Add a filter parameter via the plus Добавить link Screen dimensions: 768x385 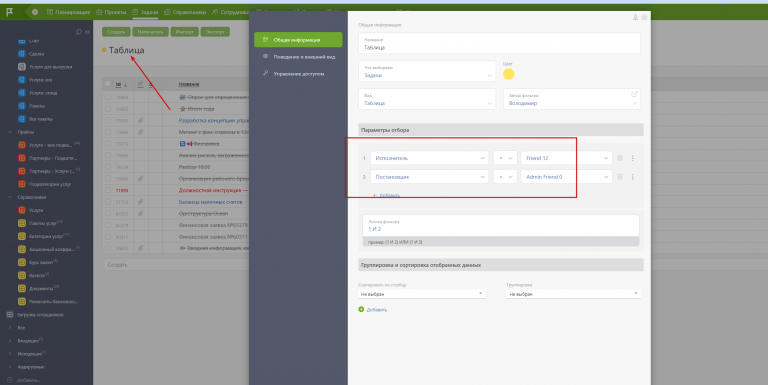click(x=386, y=195)
